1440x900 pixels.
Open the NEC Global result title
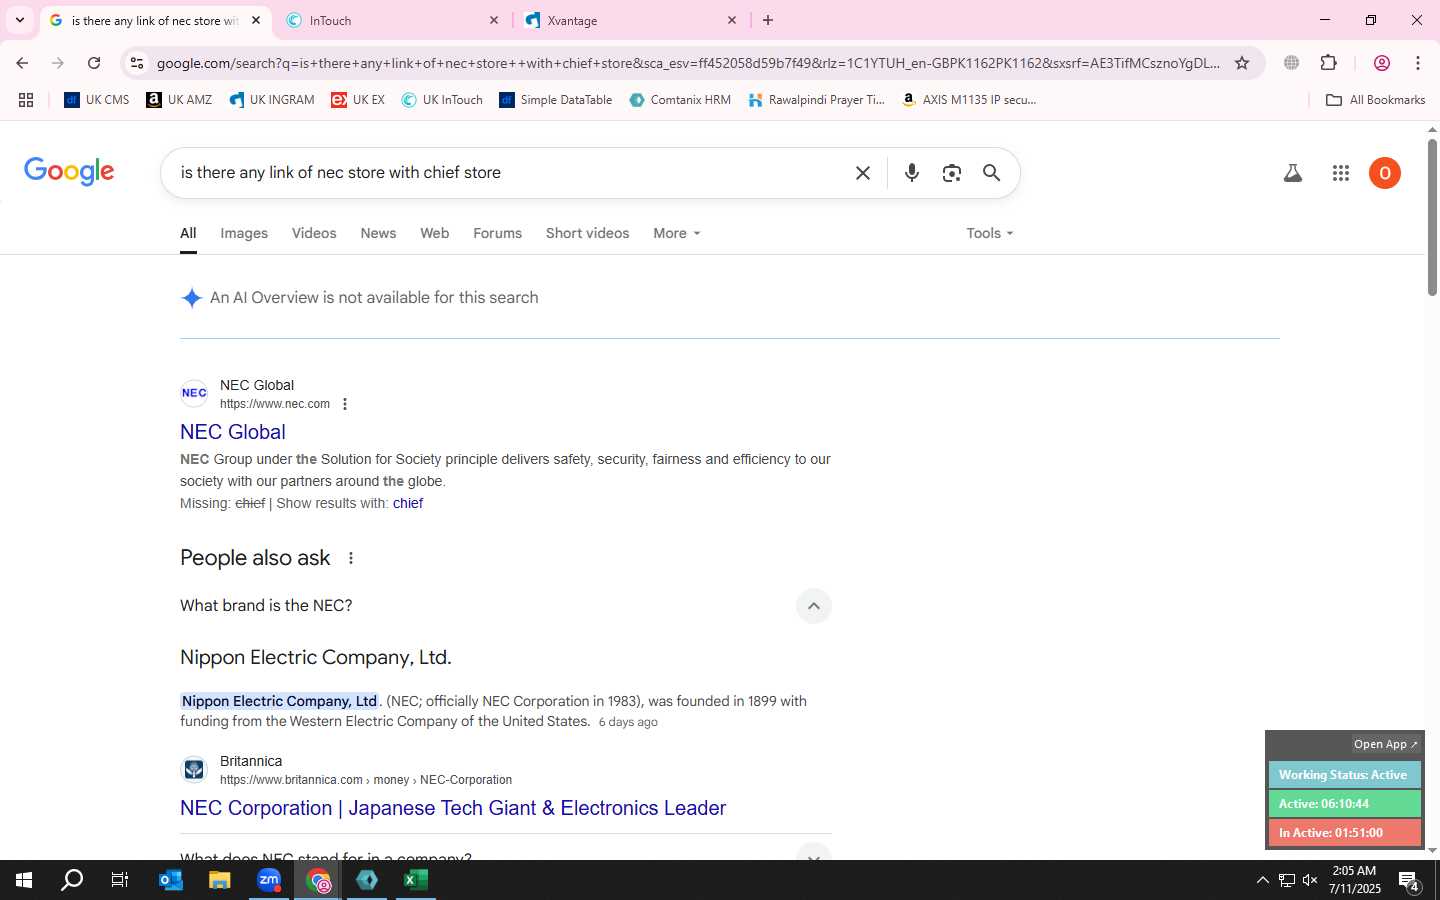click(x=233, y=432)
